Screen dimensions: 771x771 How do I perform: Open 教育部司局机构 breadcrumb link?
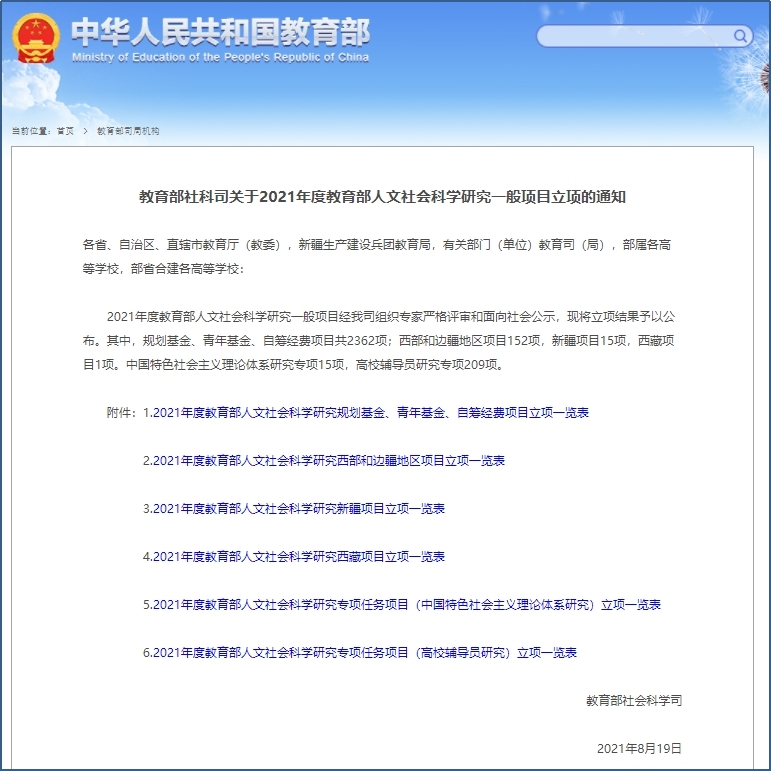[x=127, y=131]
